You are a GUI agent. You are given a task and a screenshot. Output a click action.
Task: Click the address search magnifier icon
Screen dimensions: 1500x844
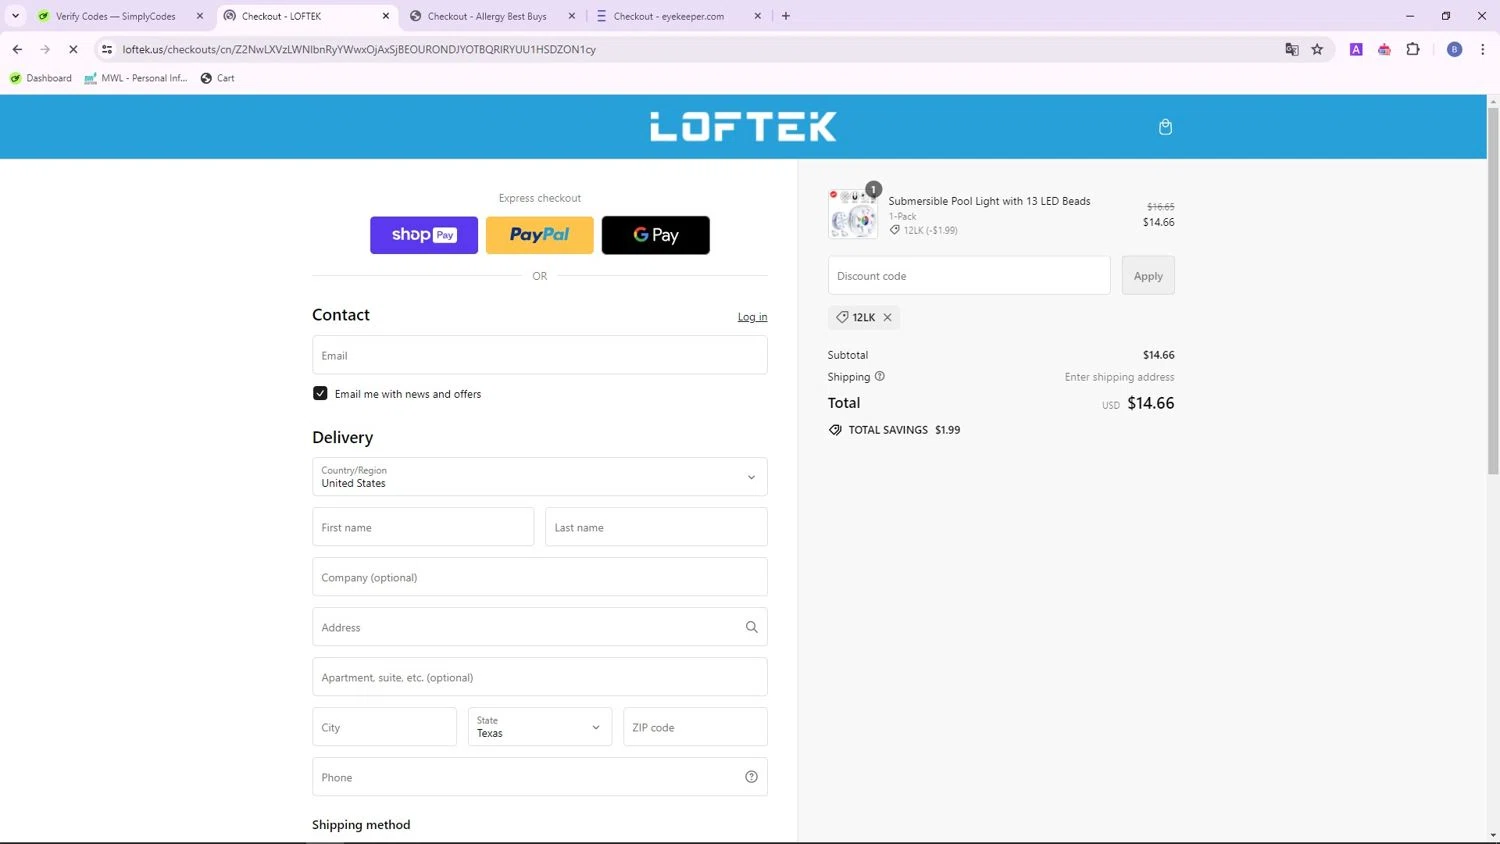tap(751, 627)
